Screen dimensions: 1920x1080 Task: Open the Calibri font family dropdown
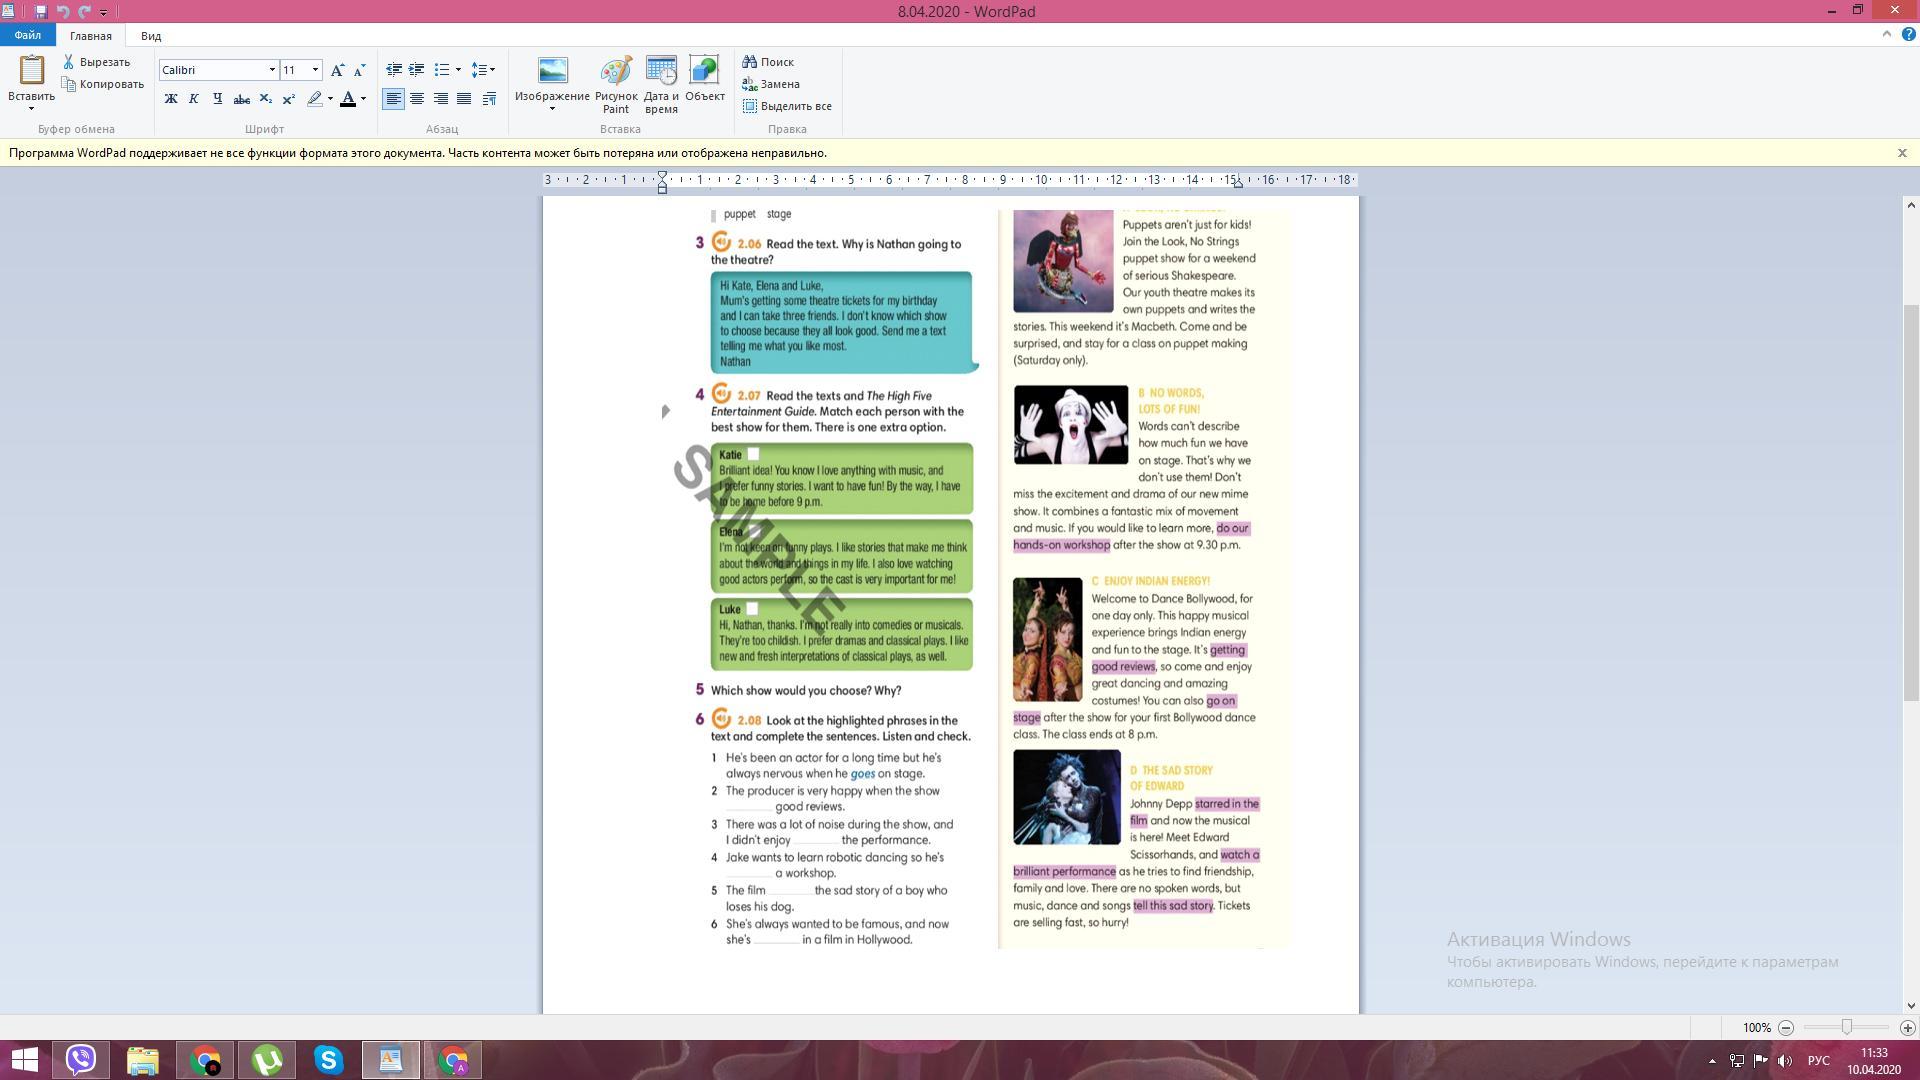pos(271,70)
